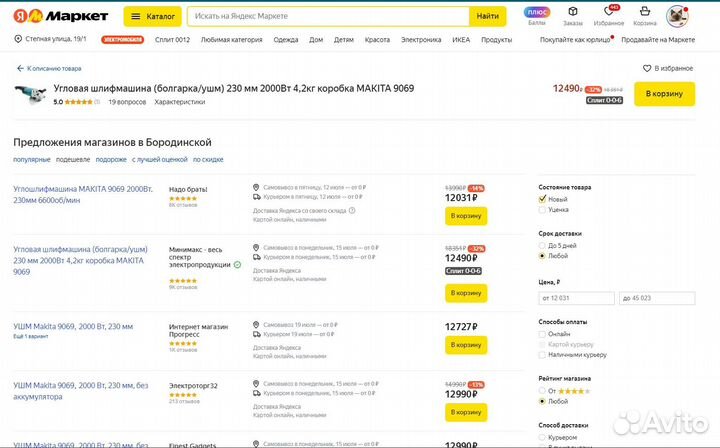Open the Заказы box icon
The height and width of the screenshot is (448, 720).
pyautogui.click(x=573, y=16)
